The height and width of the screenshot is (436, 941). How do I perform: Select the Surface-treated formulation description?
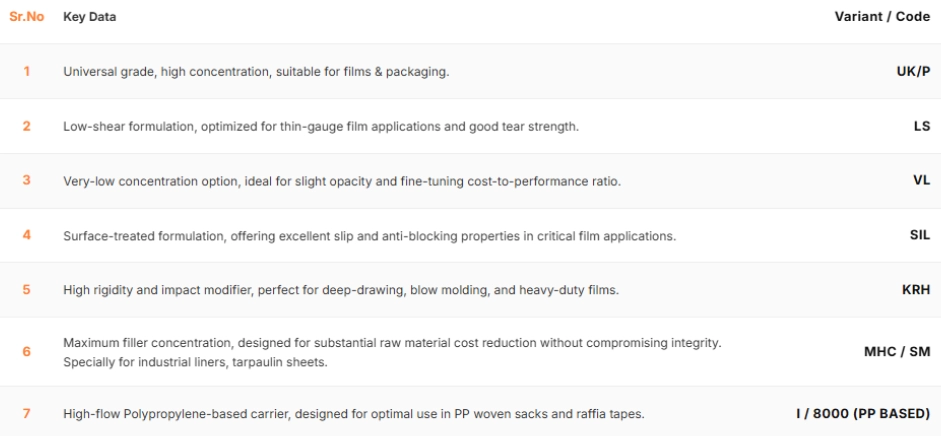[x=369, y=236]
